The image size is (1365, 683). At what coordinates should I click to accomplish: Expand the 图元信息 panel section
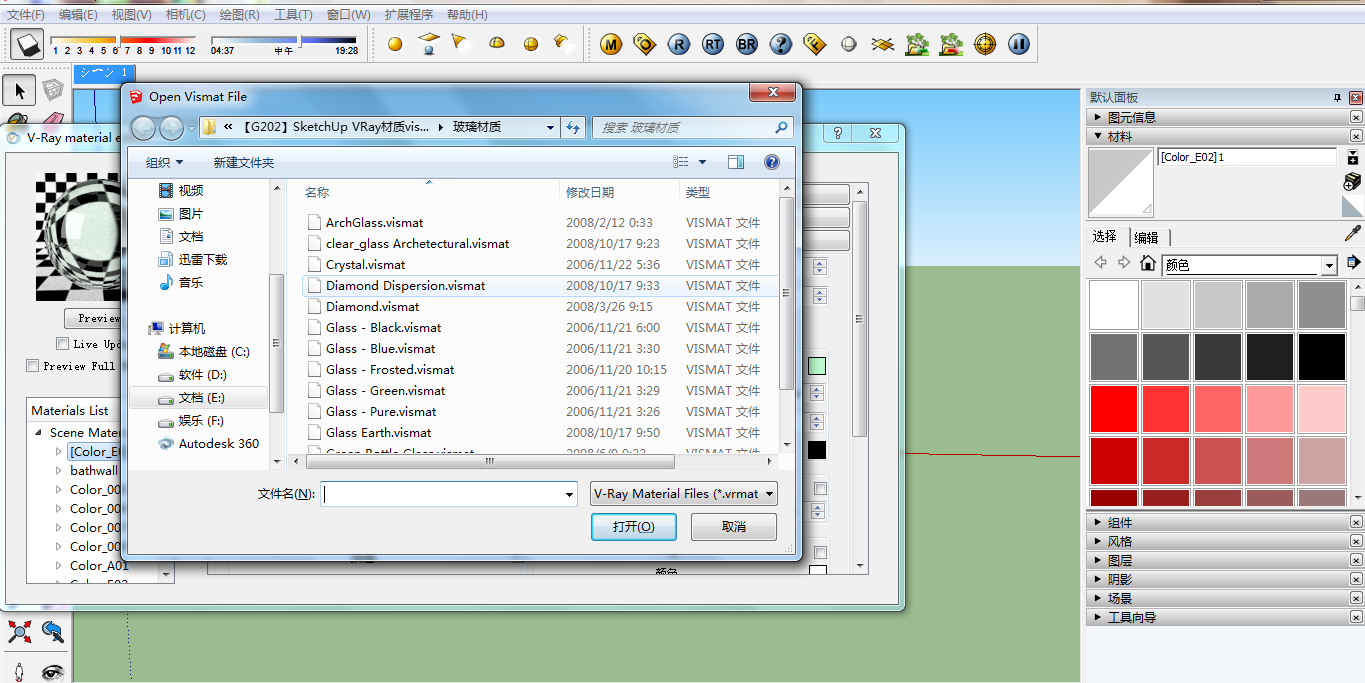(1099, 116)
